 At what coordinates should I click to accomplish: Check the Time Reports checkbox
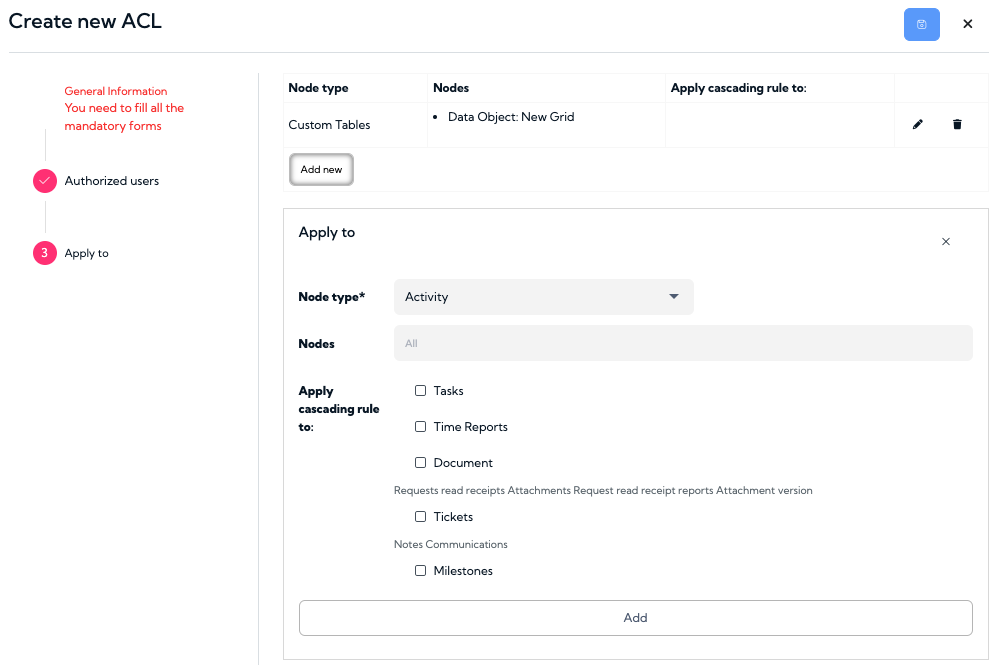tap(420, 427)
